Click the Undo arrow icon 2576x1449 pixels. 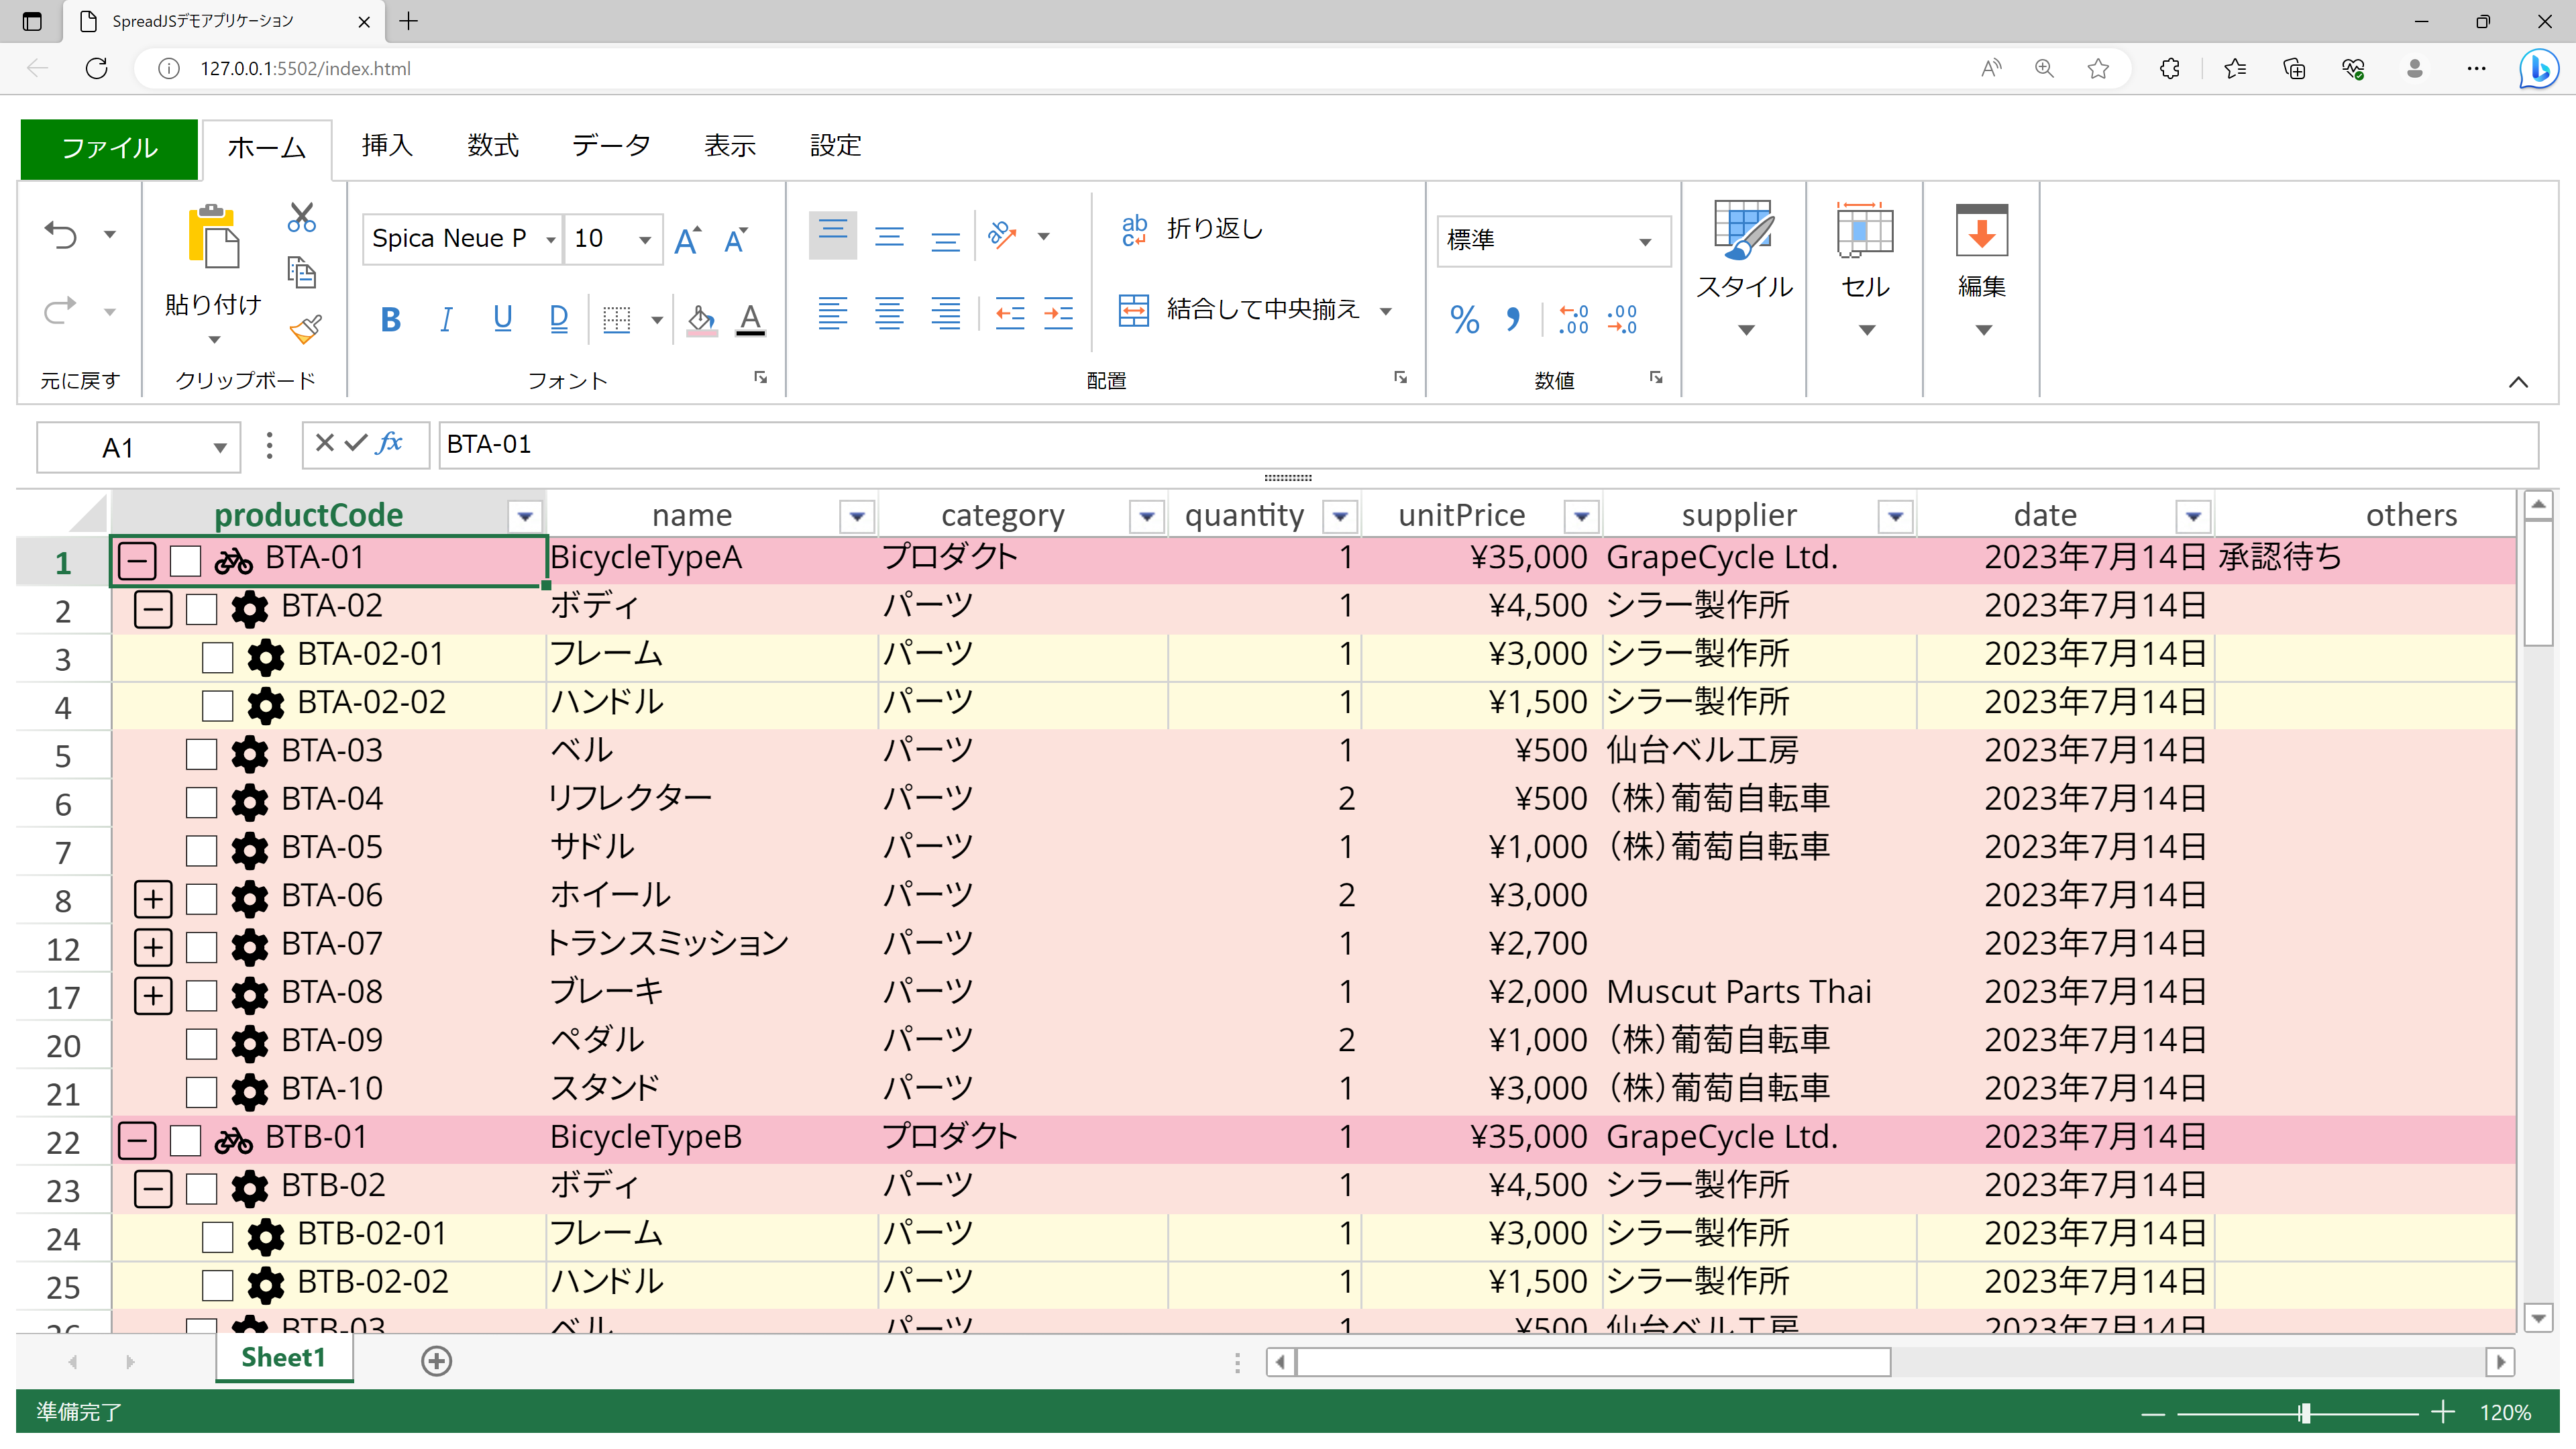(x=61, y=235)
